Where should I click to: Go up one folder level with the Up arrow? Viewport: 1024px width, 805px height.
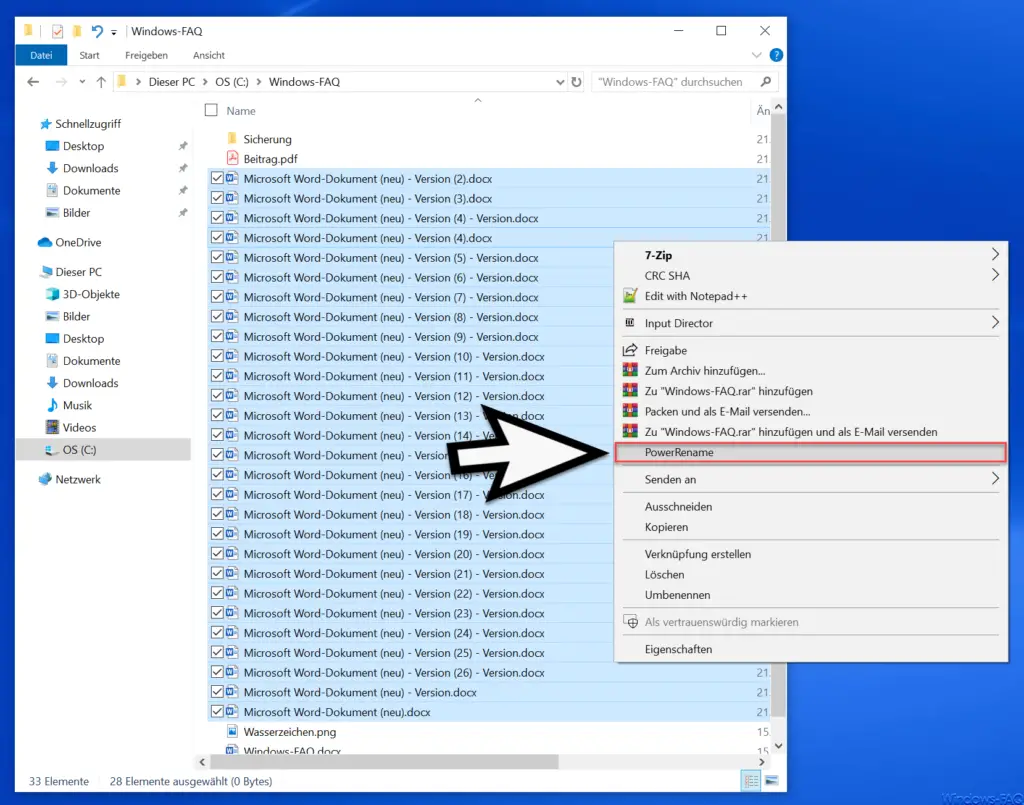click(101, 82)
